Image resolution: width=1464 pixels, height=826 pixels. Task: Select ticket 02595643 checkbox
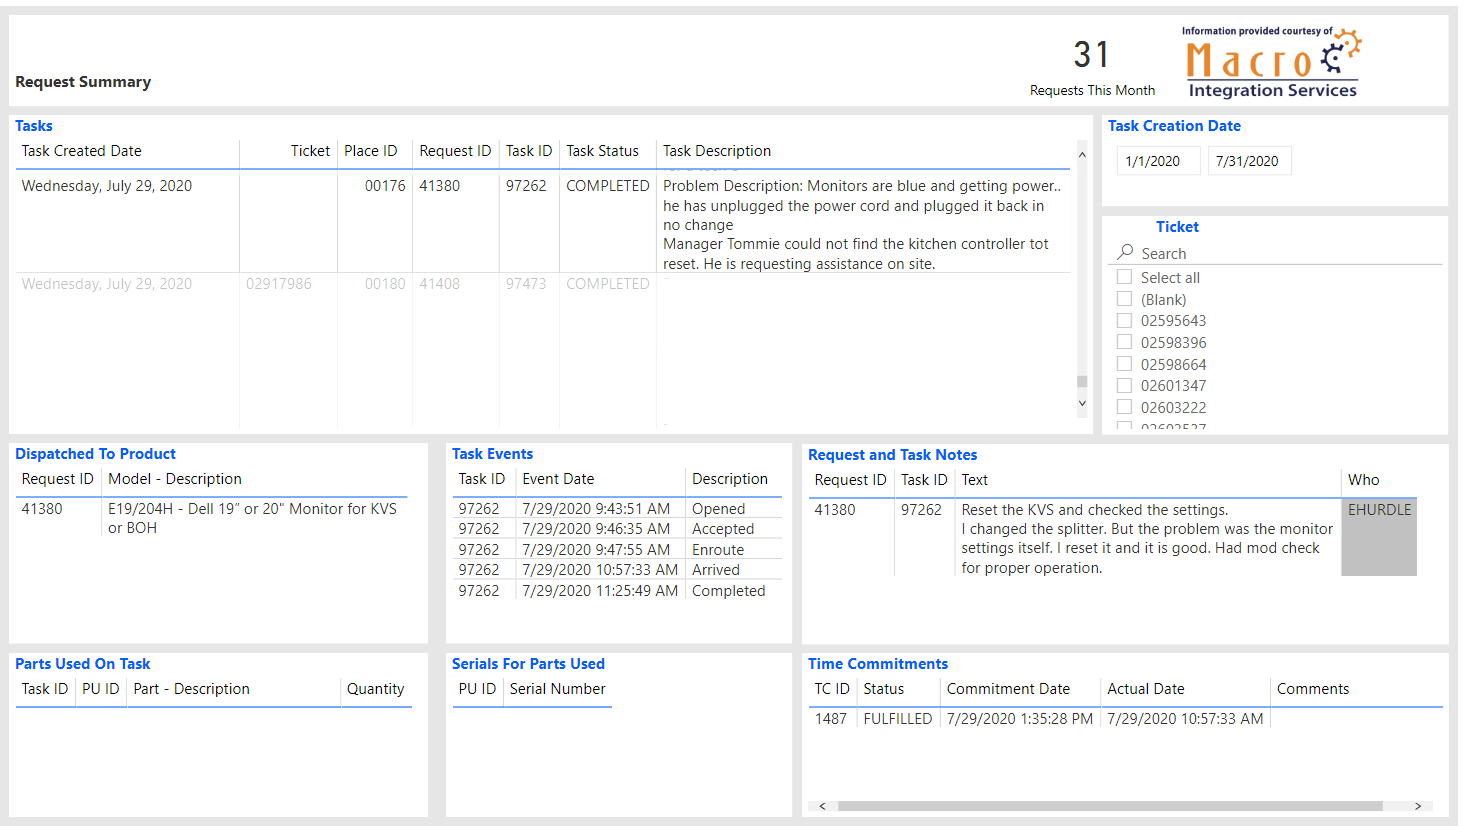[1125, 321]
